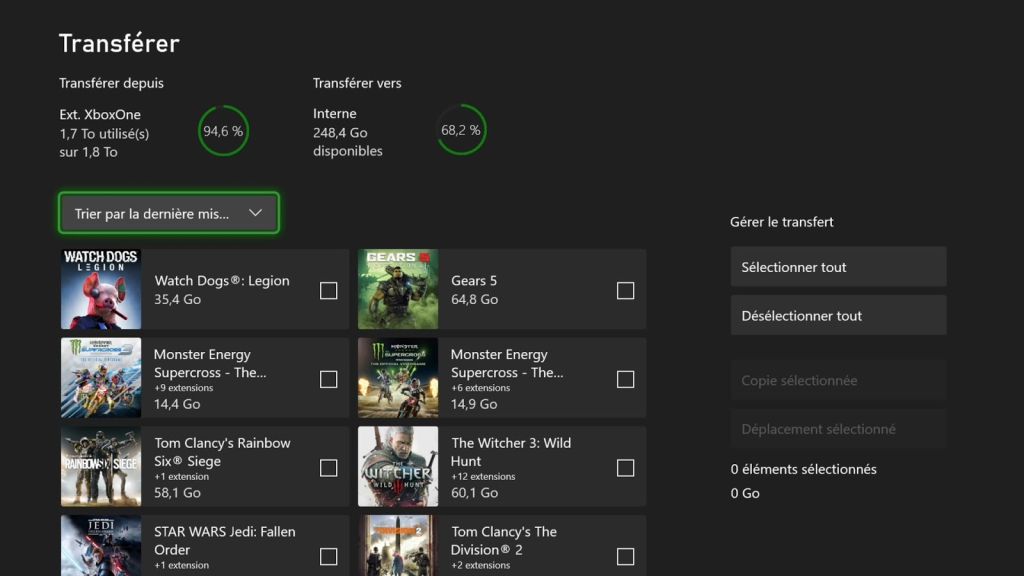Click the '248,4 Go disponibles' text
1024x576 pixels.
point(347,142)
